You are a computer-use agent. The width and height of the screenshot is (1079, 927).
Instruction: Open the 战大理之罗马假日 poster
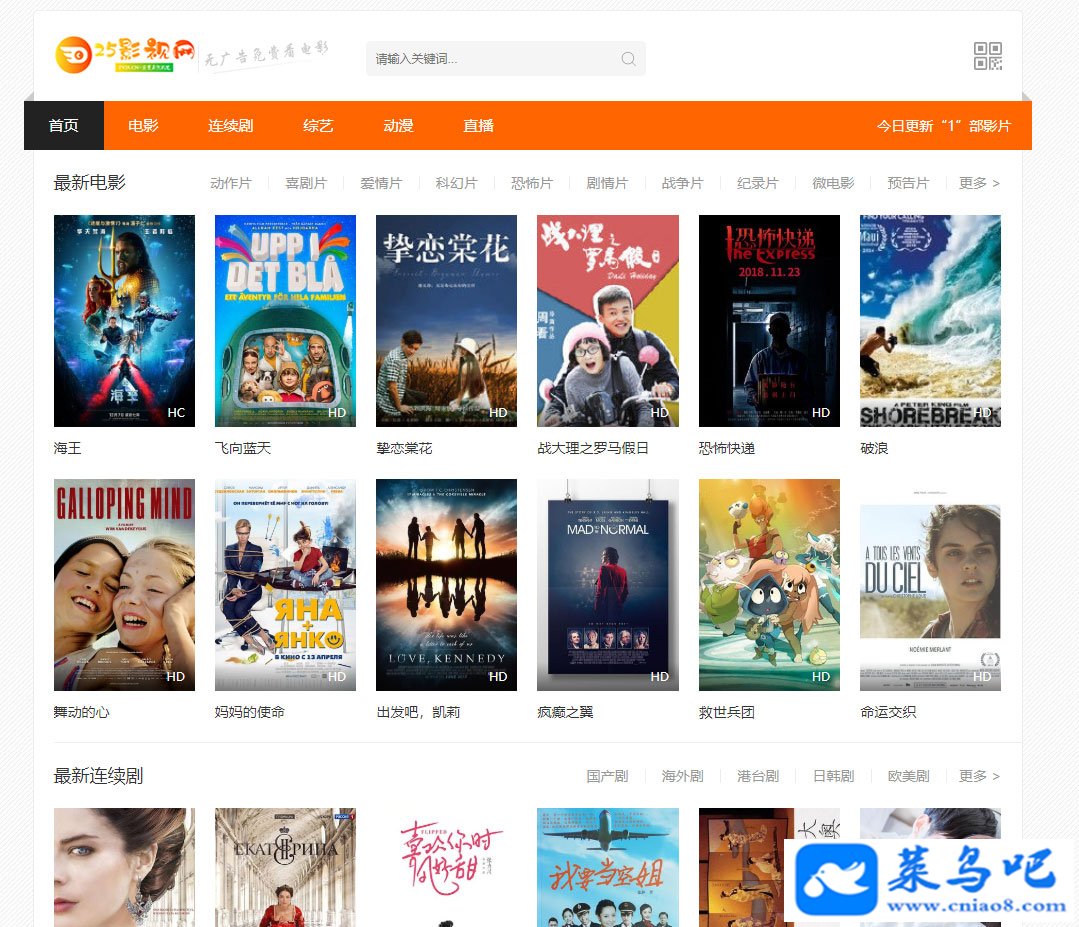(x=608, y=321)
